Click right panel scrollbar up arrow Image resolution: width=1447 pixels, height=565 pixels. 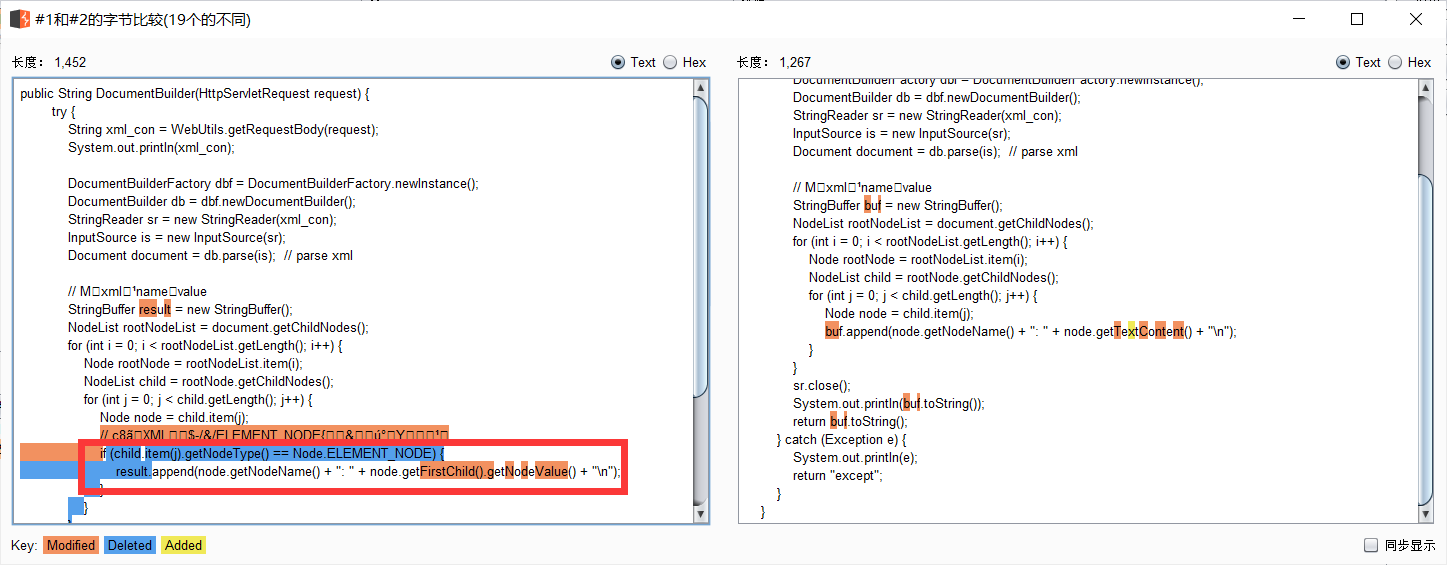click(1425, 90)
